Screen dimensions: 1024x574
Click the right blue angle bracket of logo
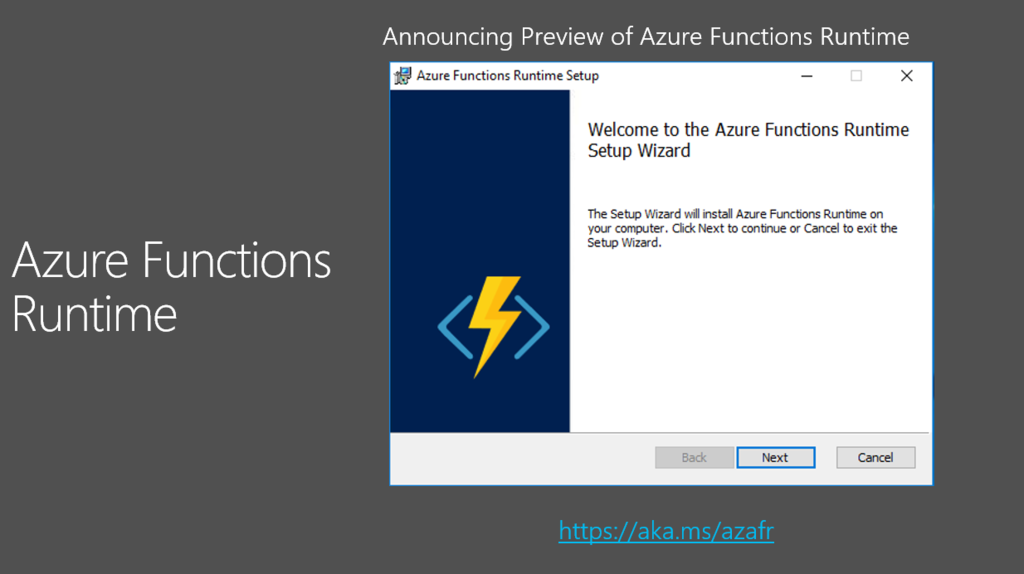pyautogui.click(x=532, y=327)
